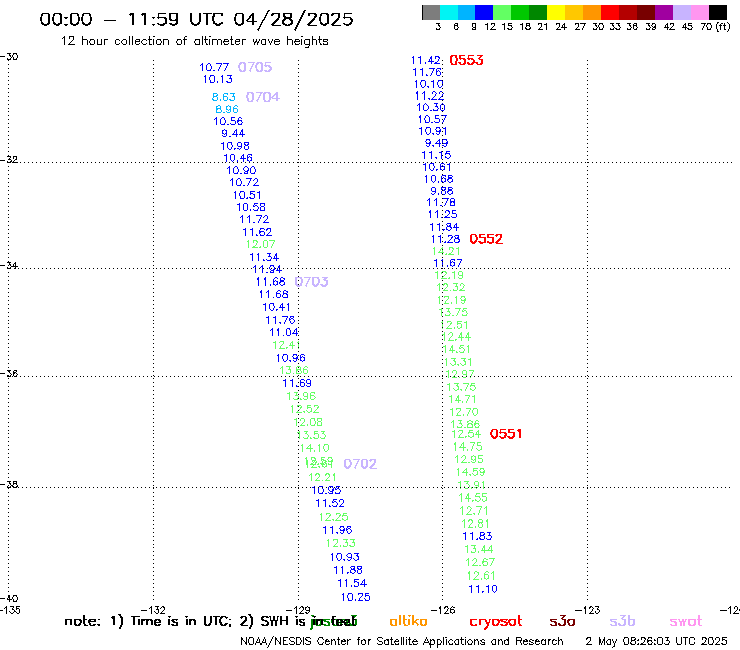Click the green value 14.75
The image size is (740, 650).
[x=468, y=447]
